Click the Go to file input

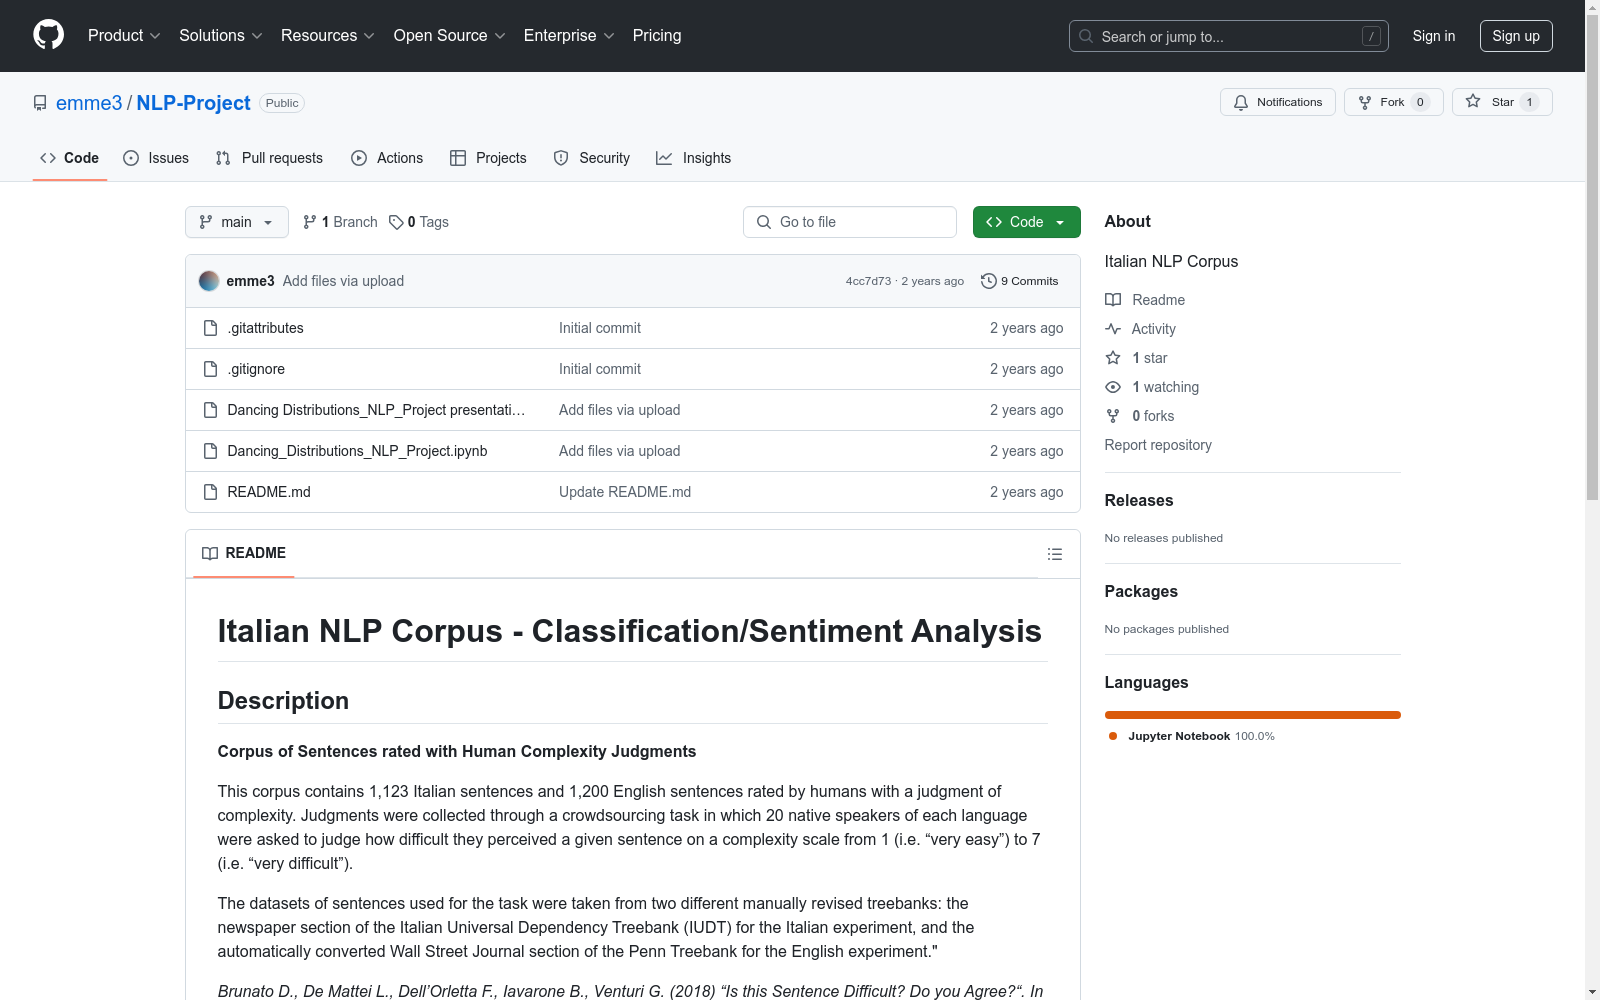(x=850, y=222)
